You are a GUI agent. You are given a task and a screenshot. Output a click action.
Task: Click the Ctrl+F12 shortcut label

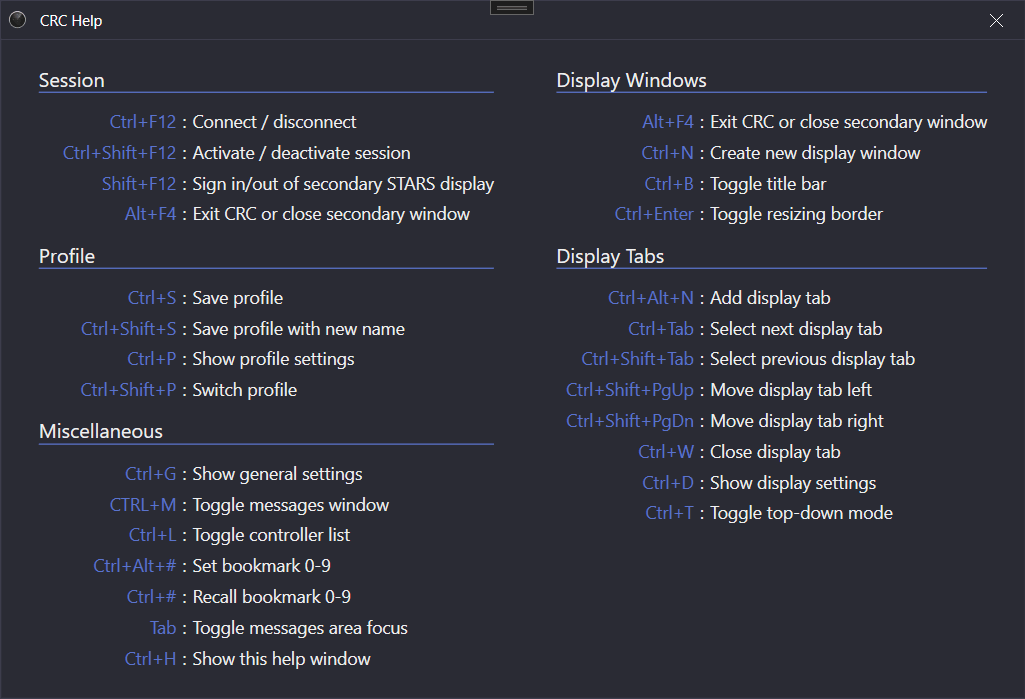tap(143, 122)
